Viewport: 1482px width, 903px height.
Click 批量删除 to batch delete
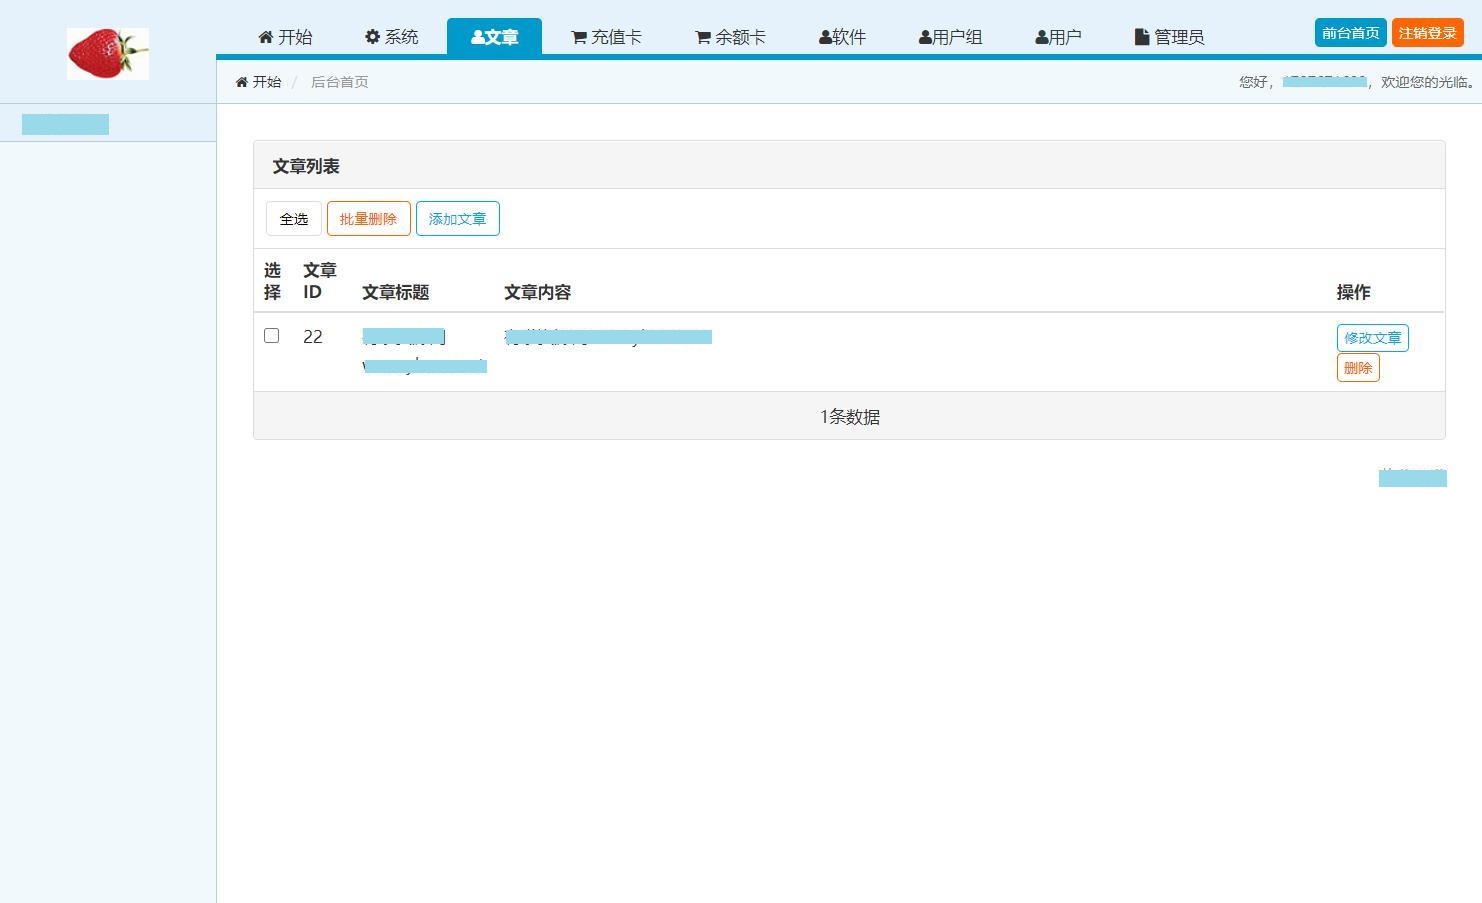(x=368, y=219)
